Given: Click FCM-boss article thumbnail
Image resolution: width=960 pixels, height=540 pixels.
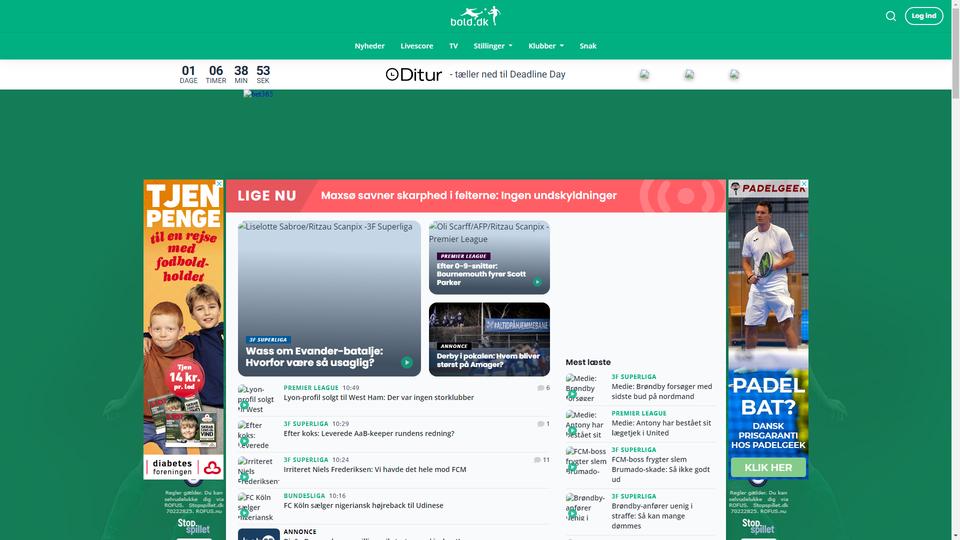Looking at the screenshot, I should point(586,461).
